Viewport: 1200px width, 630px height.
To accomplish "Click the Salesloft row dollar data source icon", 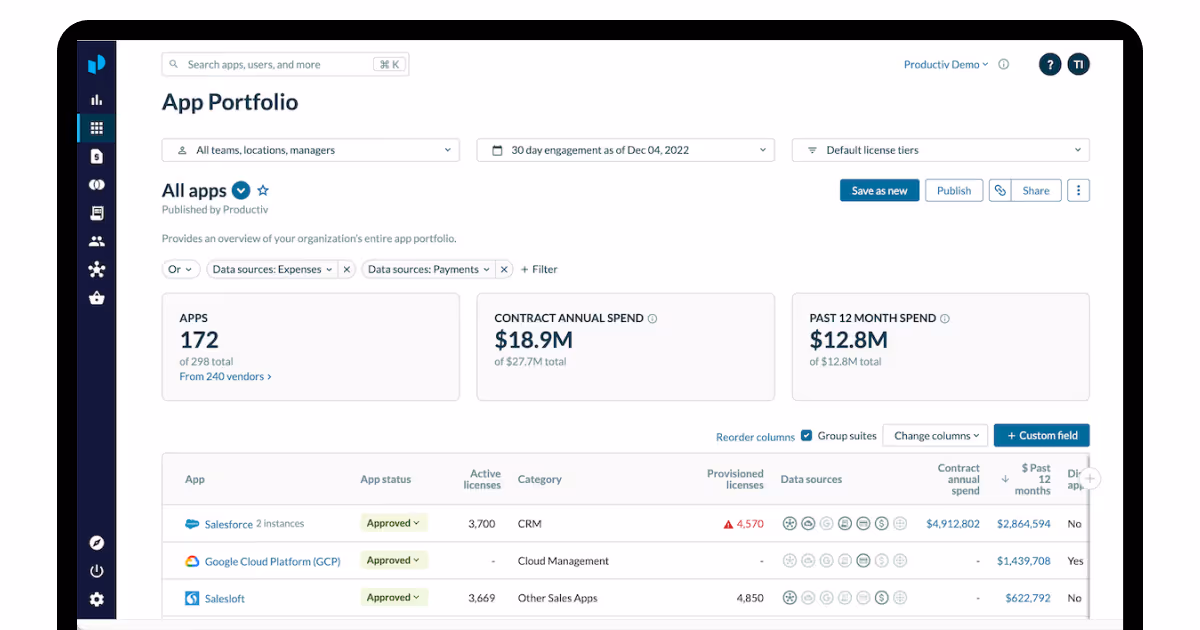I will click(881, 598).
